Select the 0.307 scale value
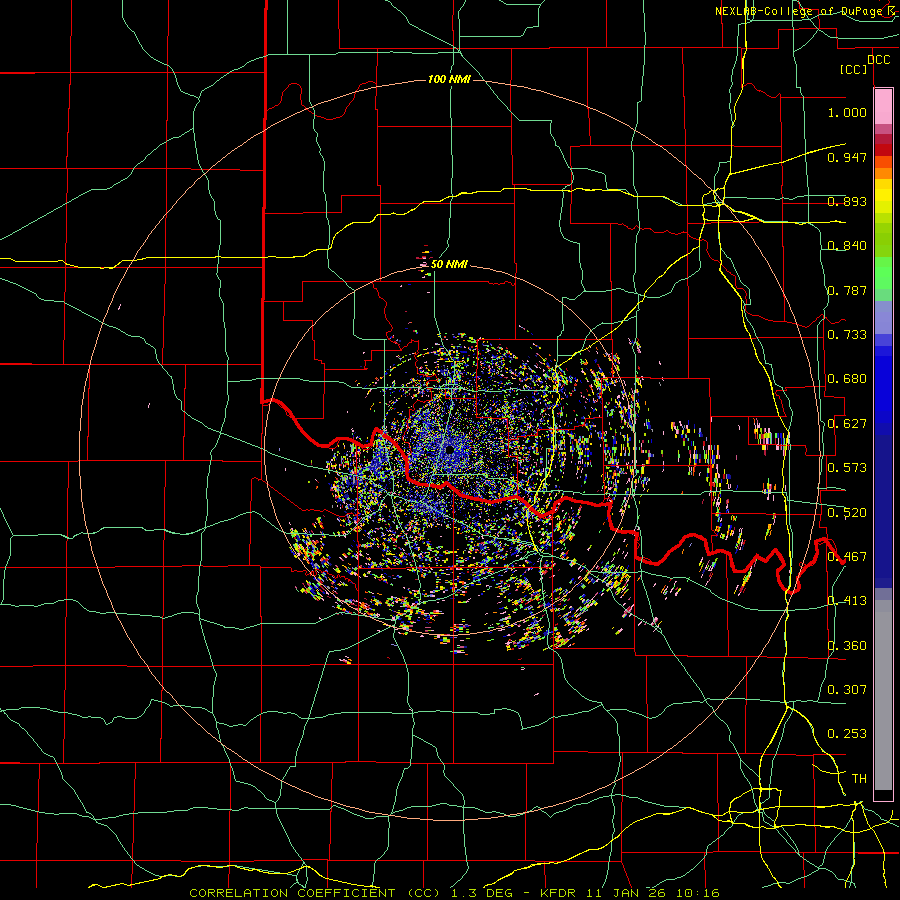The height and width of the screenshot is (900, 900). [847, 690]
